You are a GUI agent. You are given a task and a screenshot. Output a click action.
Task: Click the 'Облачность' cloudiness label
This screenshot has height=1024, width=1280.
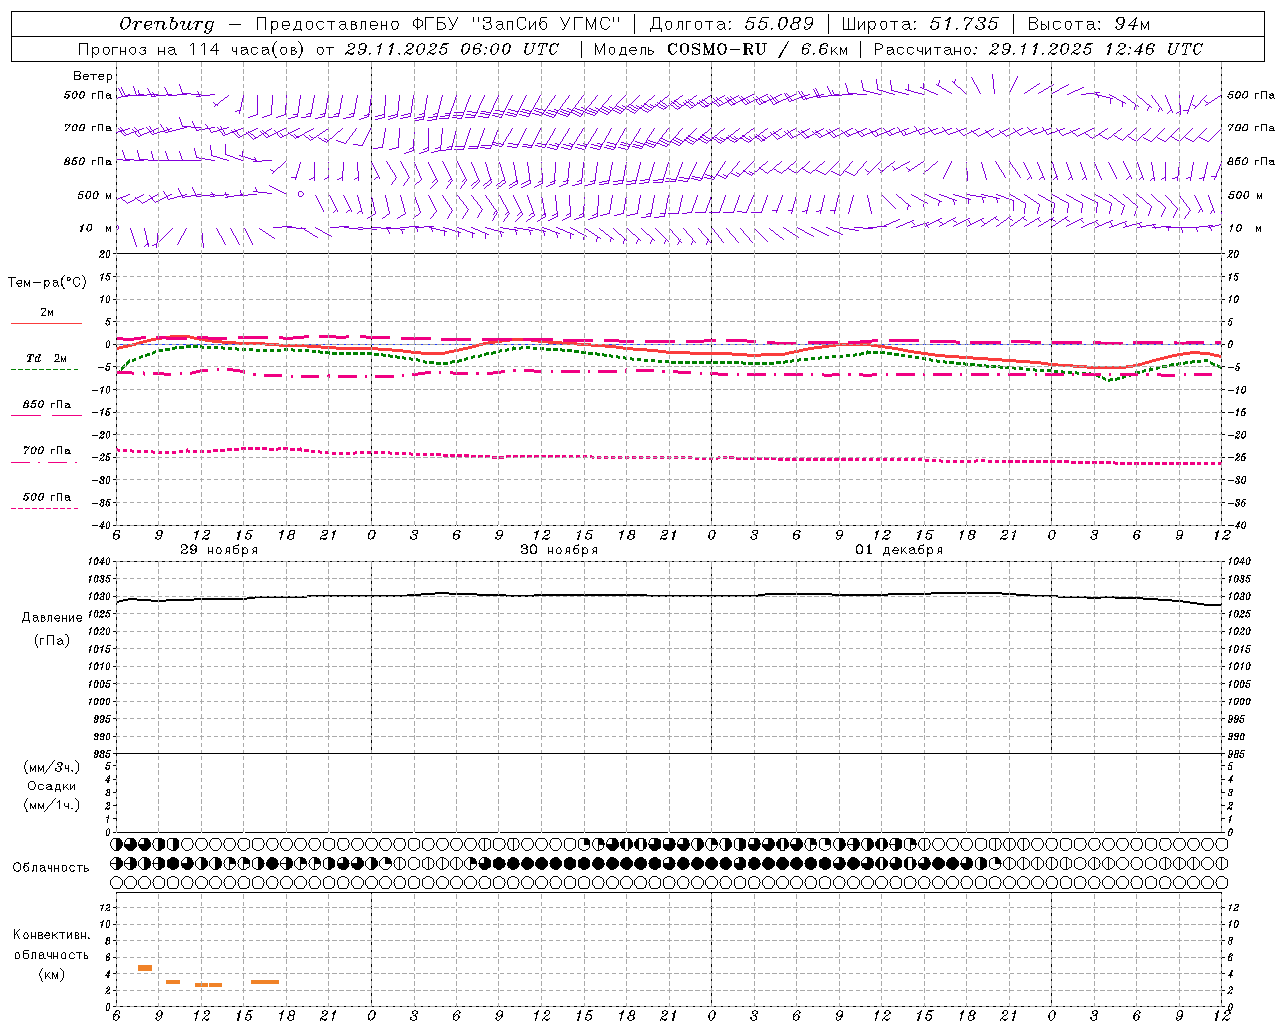[x=51, y=868]
